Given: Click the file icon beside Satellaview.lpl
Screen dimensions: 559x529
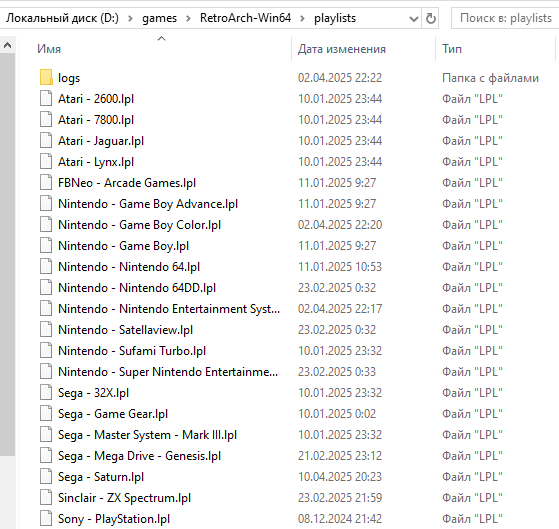Looking at the screenshot, I should [x=46, y=330].
